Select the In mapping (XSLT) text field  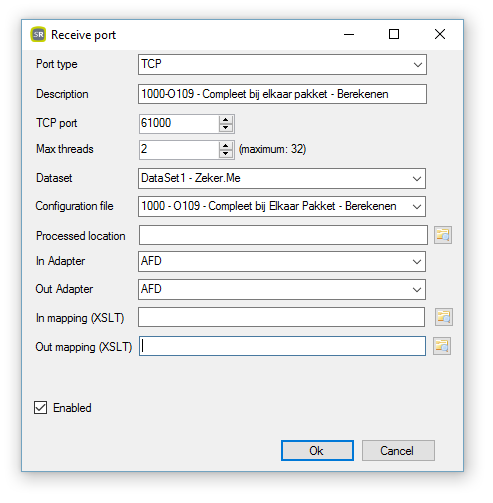coord(282,317)
